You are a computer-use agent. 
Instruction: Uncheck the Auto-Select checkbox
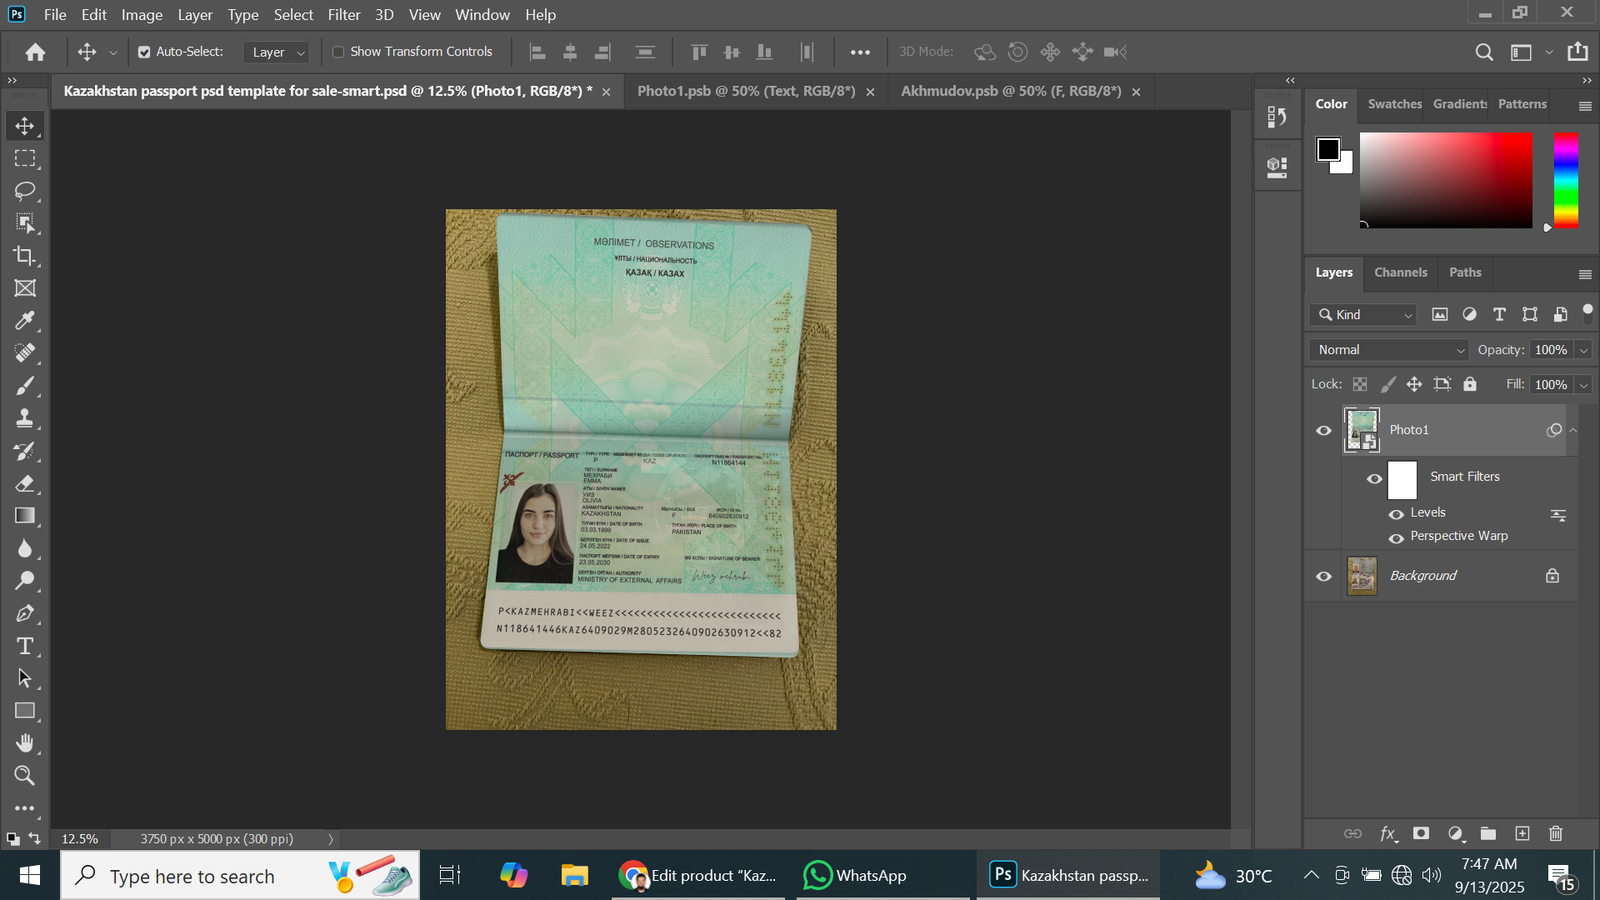point(144,52)
